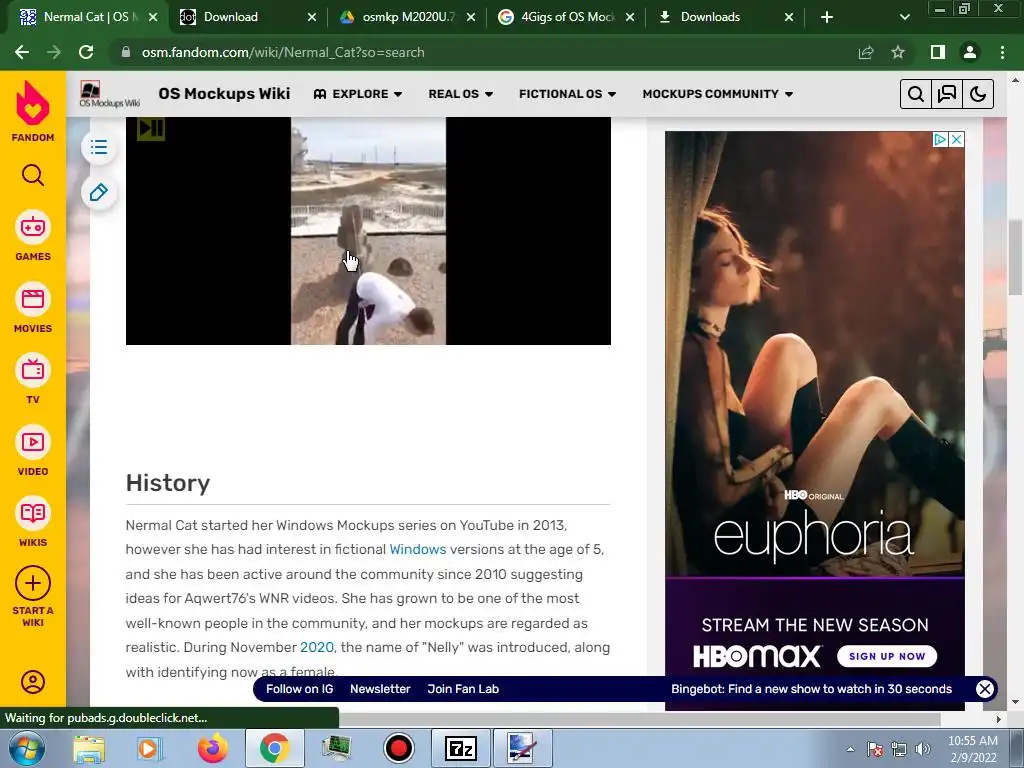Switch to the 4Gigs of OS Mock tab
1024x768 pixels.
[x=566, y=17]
